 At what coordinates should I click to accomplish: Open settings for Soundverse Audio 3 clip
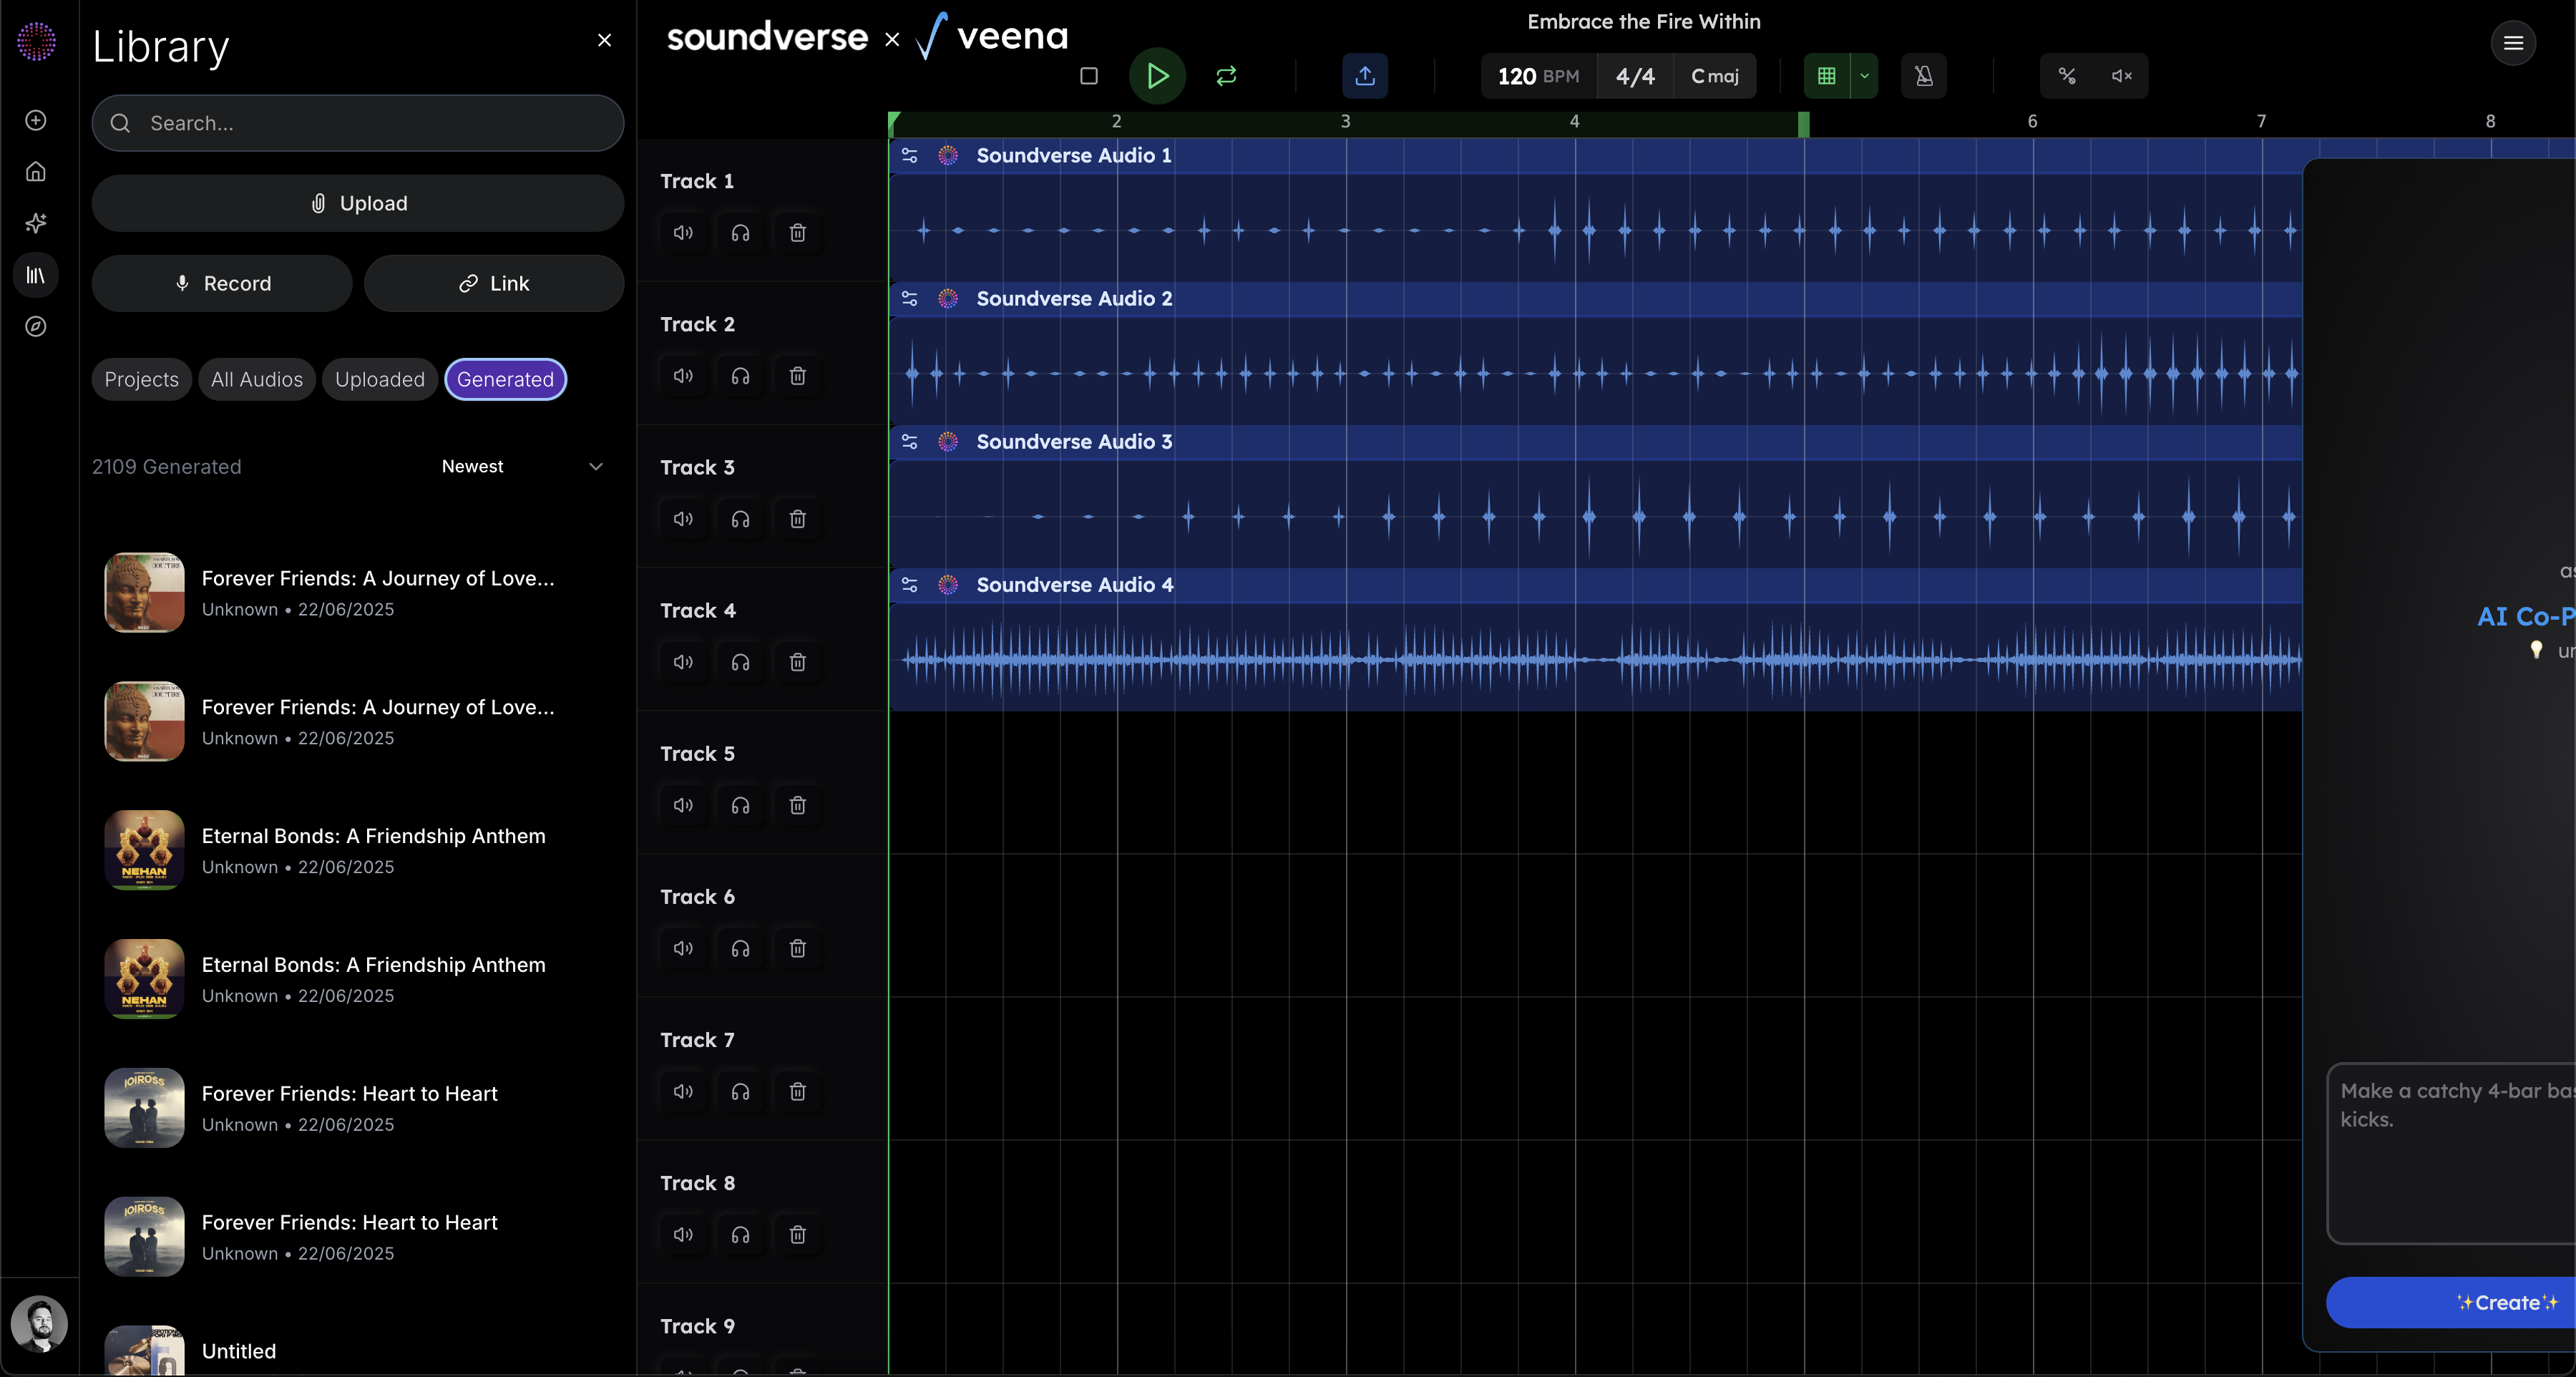point(910,441)
